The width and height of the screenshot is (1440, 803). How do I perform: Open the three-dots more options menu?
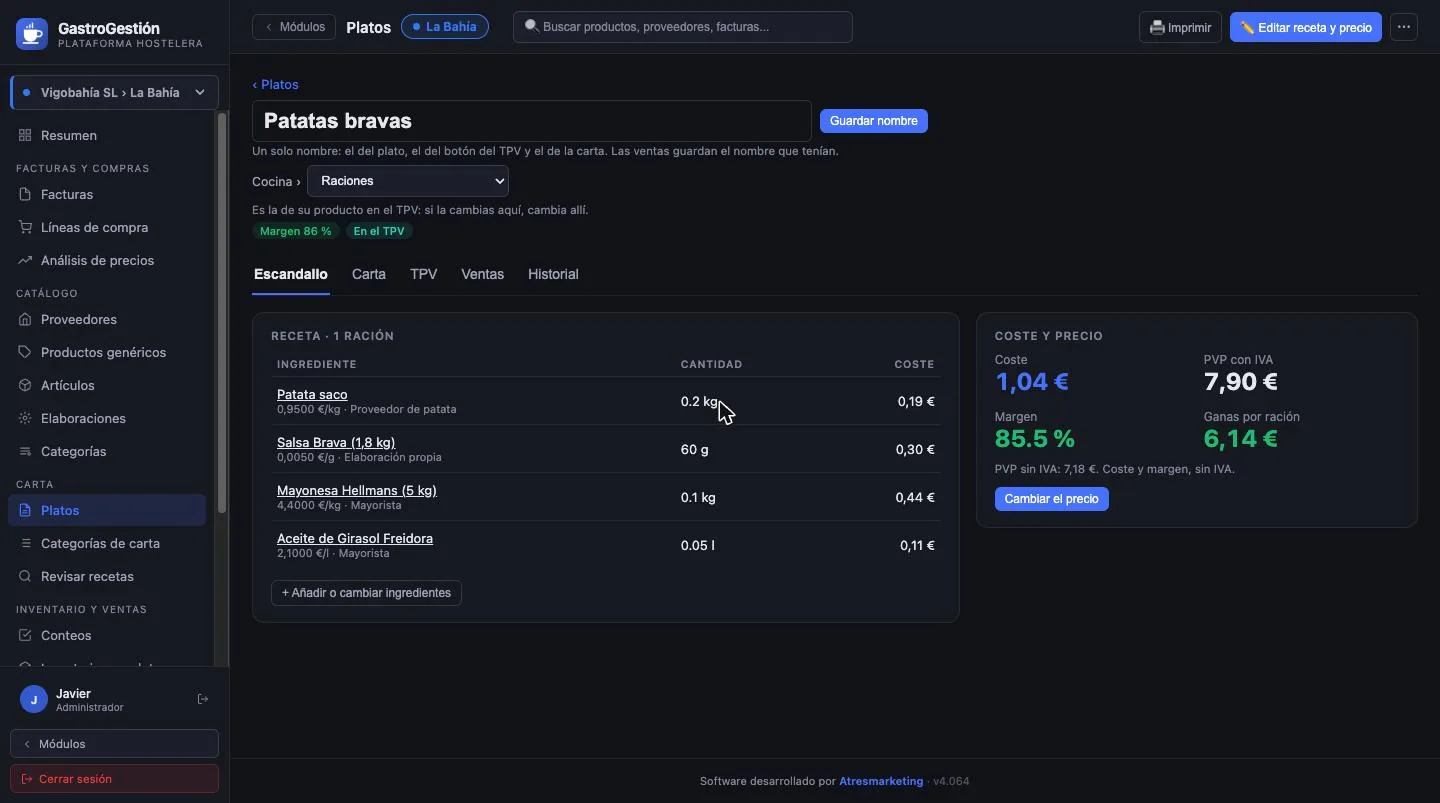[x=1404, y=27]
